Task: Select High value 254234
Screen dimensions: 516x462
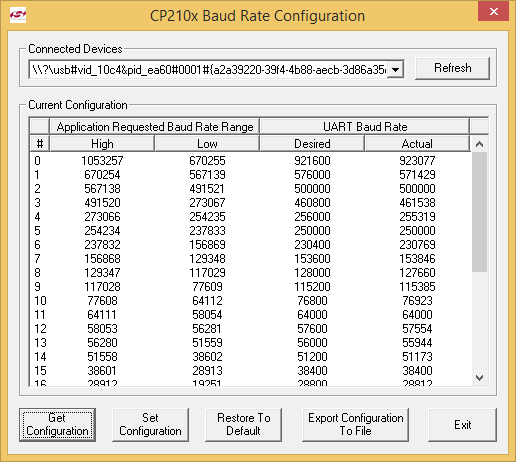Action: 102,231
